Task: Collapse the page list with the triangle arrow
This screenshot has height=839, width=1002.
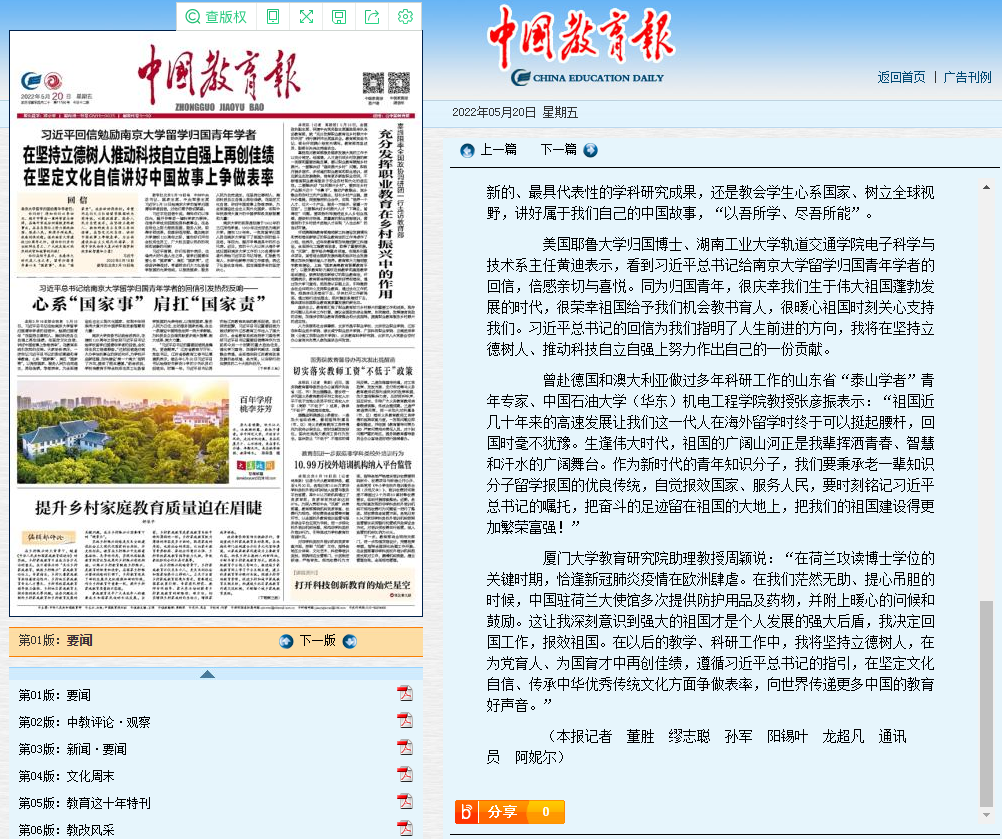Action: click(207, 674)
